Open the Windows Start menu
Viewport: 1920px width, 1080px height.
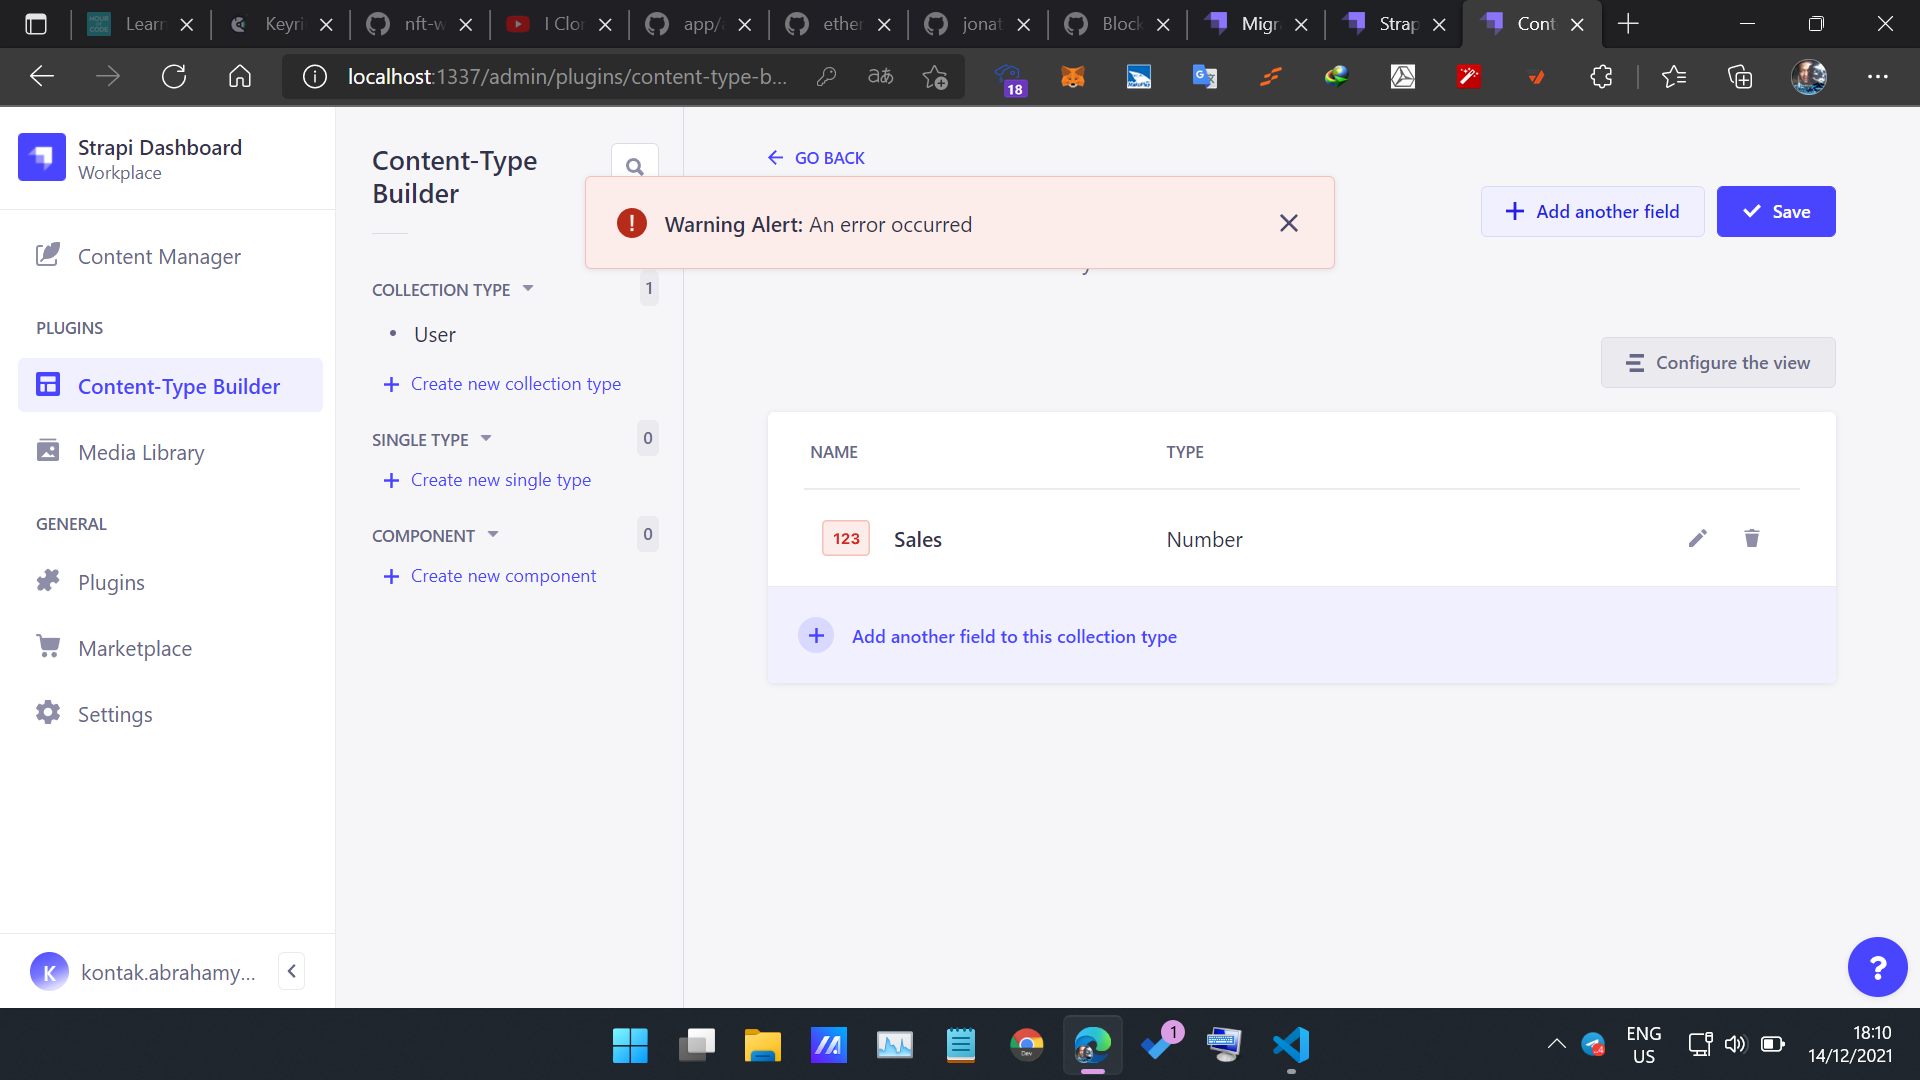pyautogui.click(x=630, y=1044)
